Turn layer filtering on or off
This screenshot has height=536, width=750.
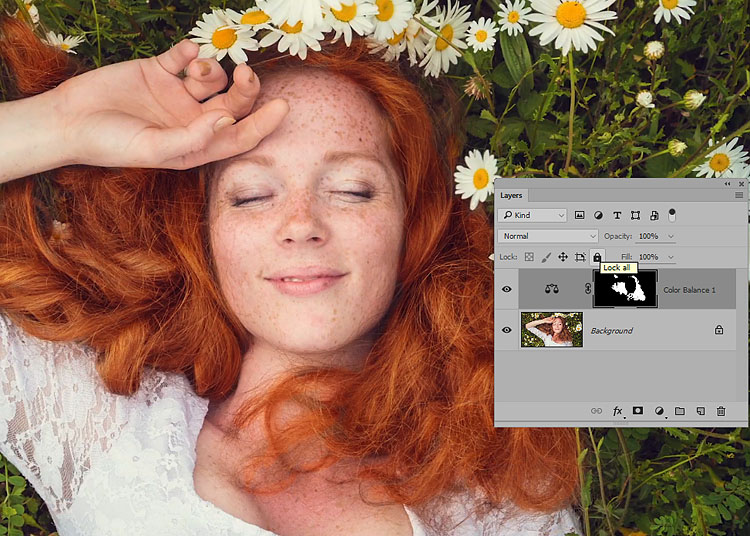pyautogui.click(x=672, y=215)
